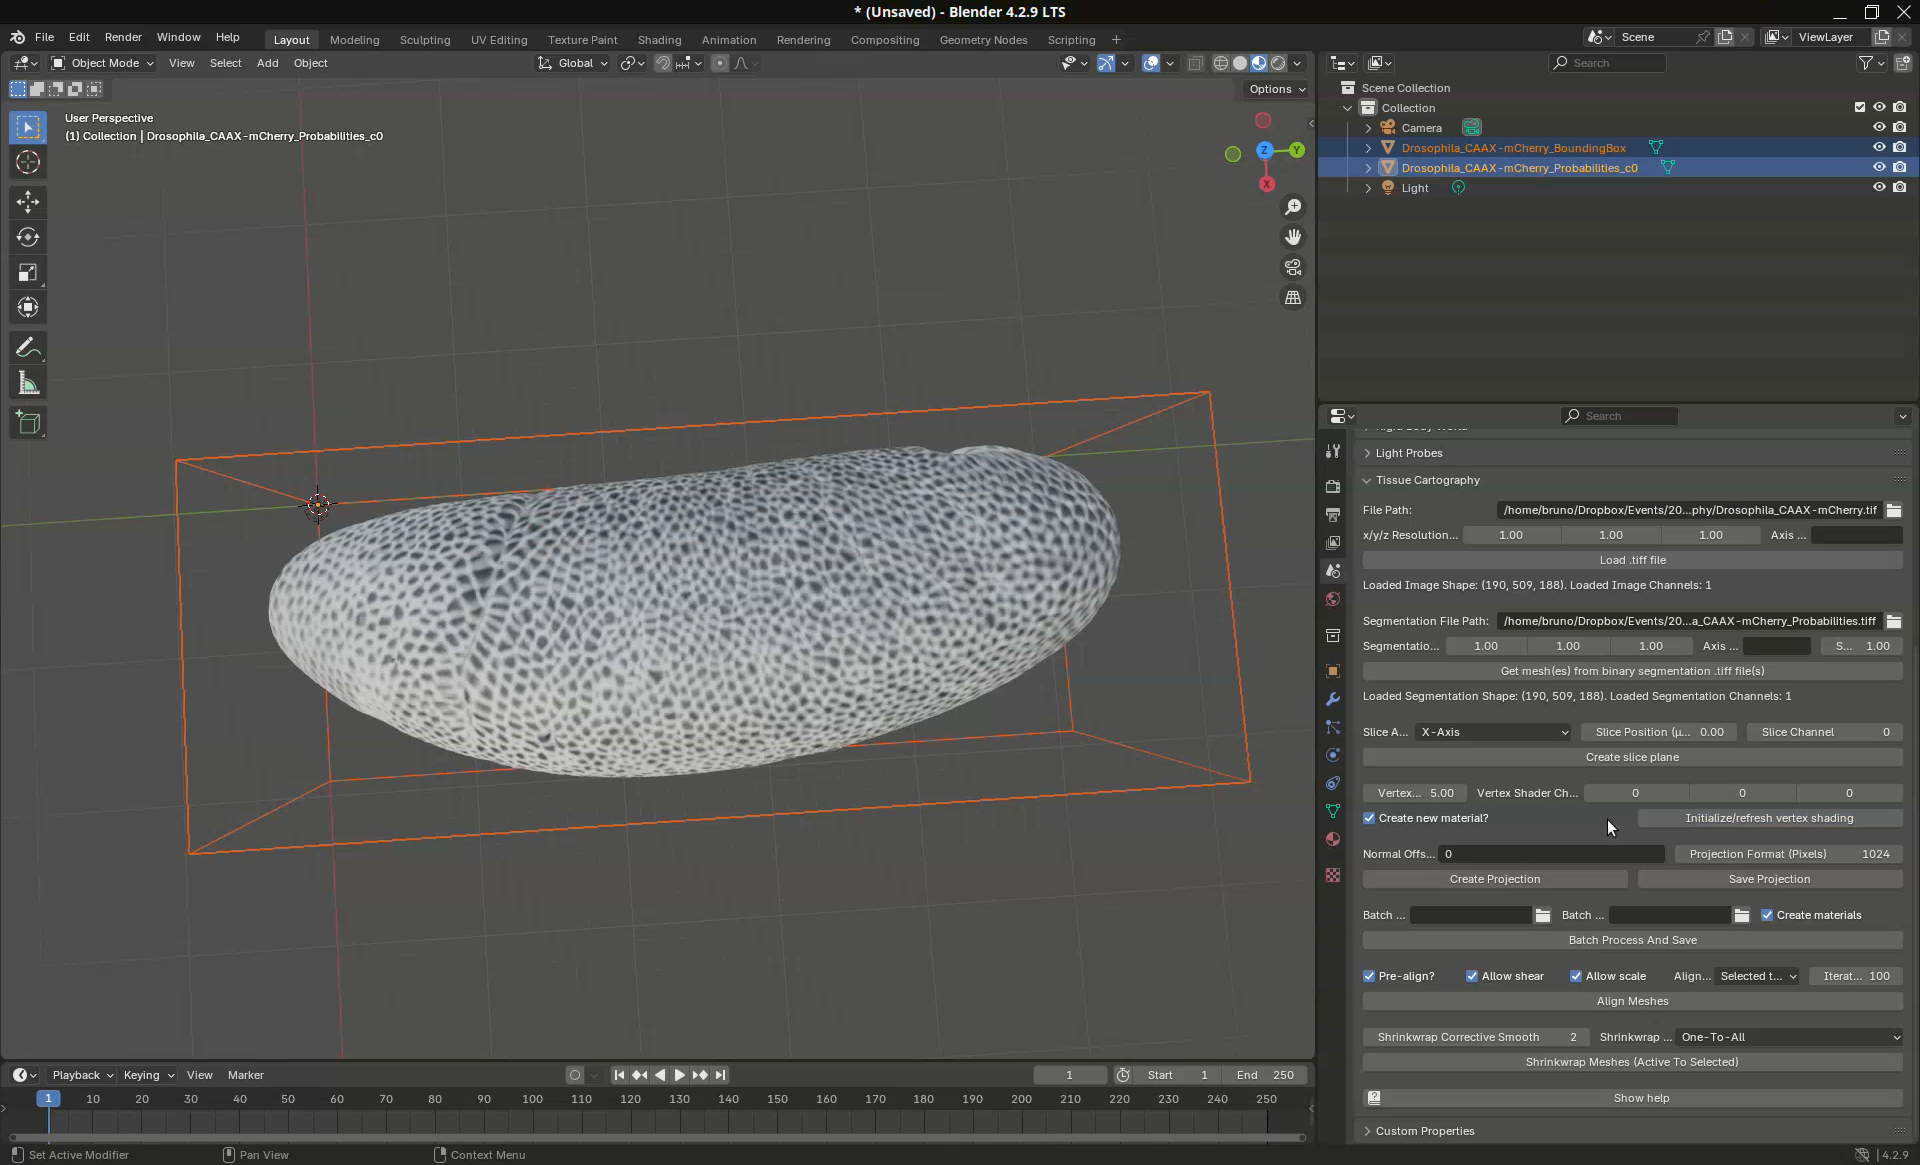Open the Material properties tab

tap(1333, 839)
